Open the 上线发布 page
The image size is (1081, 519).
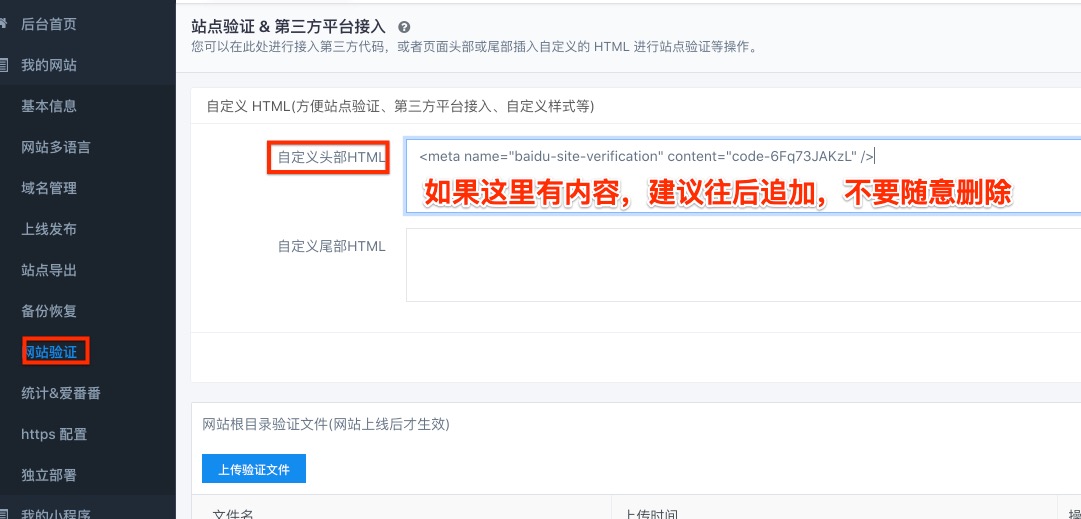click(x=49, y=229)
